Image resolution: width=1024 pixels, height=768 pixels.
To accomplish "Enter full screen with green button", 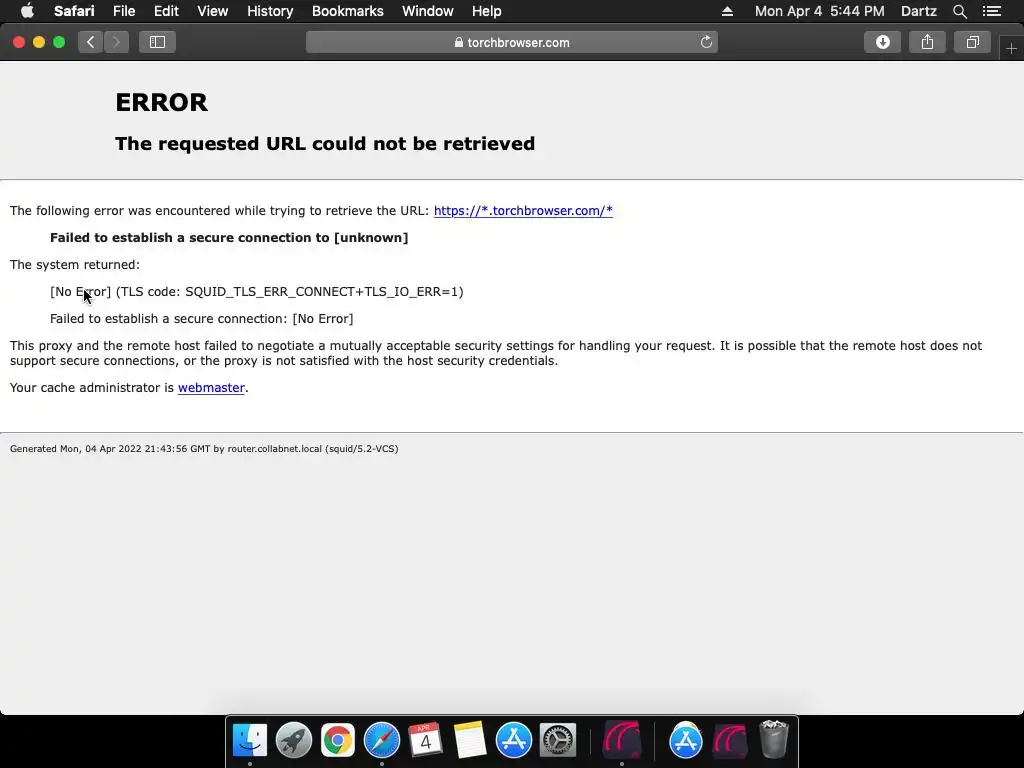I will click(x=59, y=42).
